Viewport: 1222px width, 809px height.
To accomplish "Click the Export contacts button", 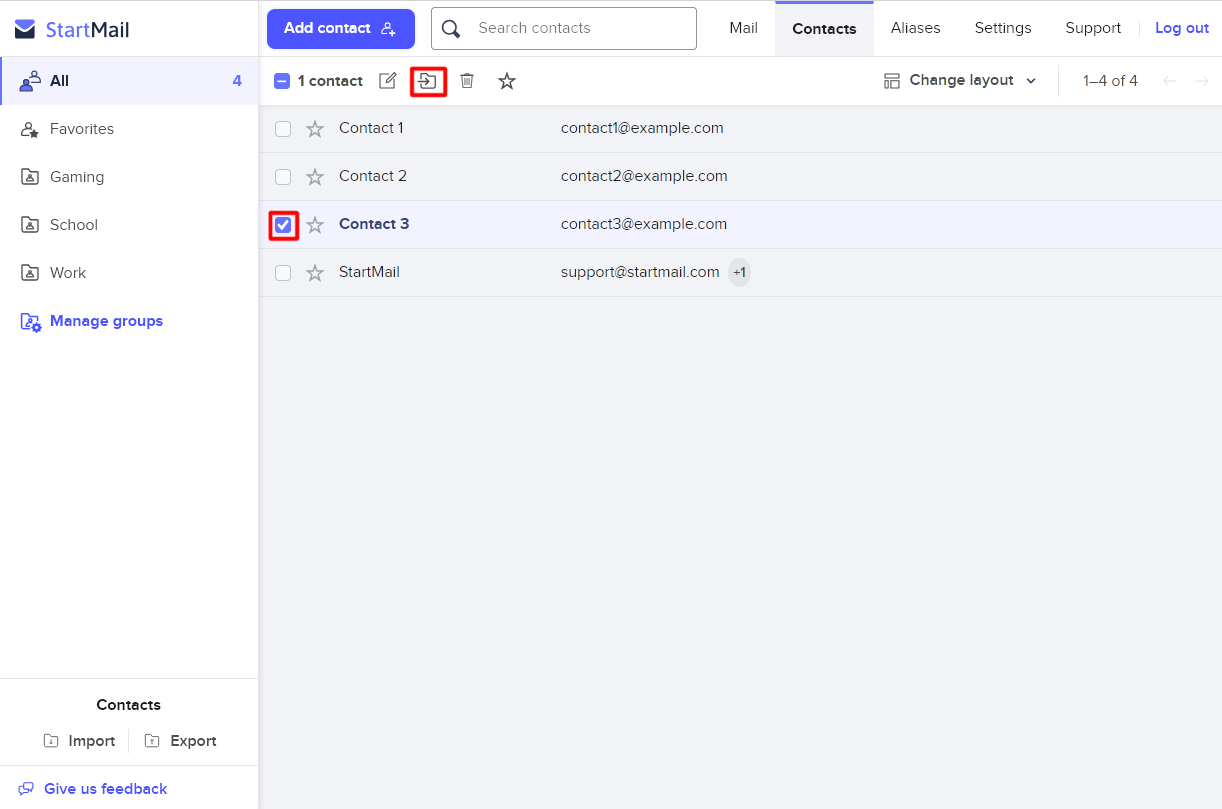I will coord(180,741).
